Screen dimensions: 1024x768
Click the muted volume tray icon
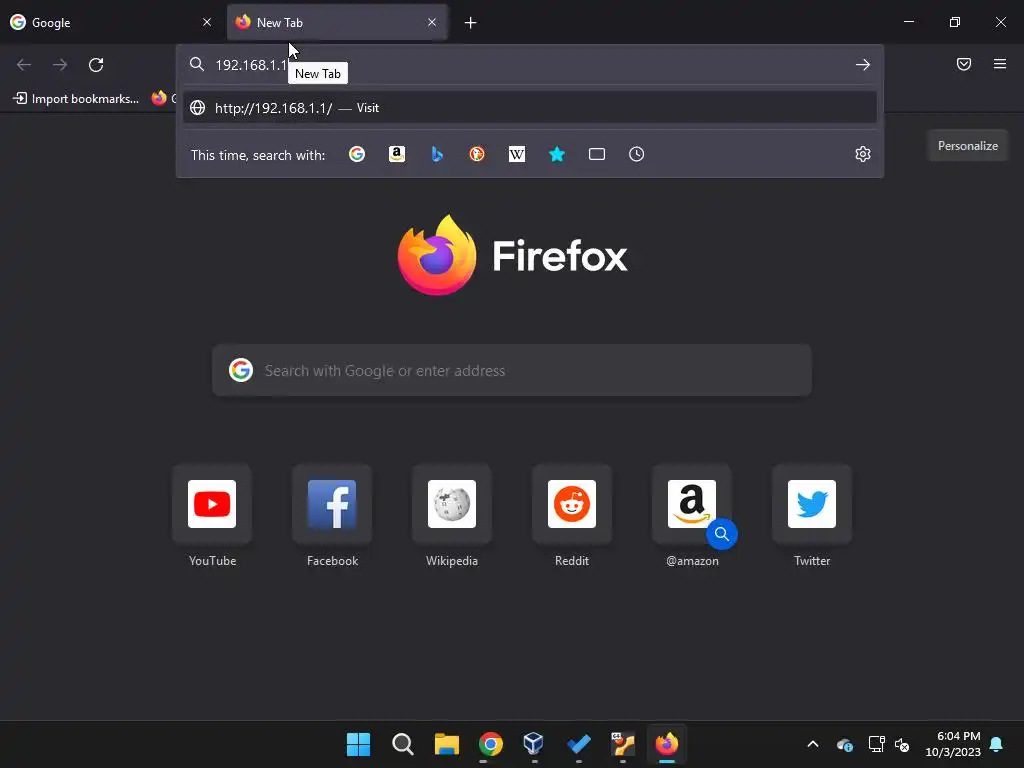(903, 744)
